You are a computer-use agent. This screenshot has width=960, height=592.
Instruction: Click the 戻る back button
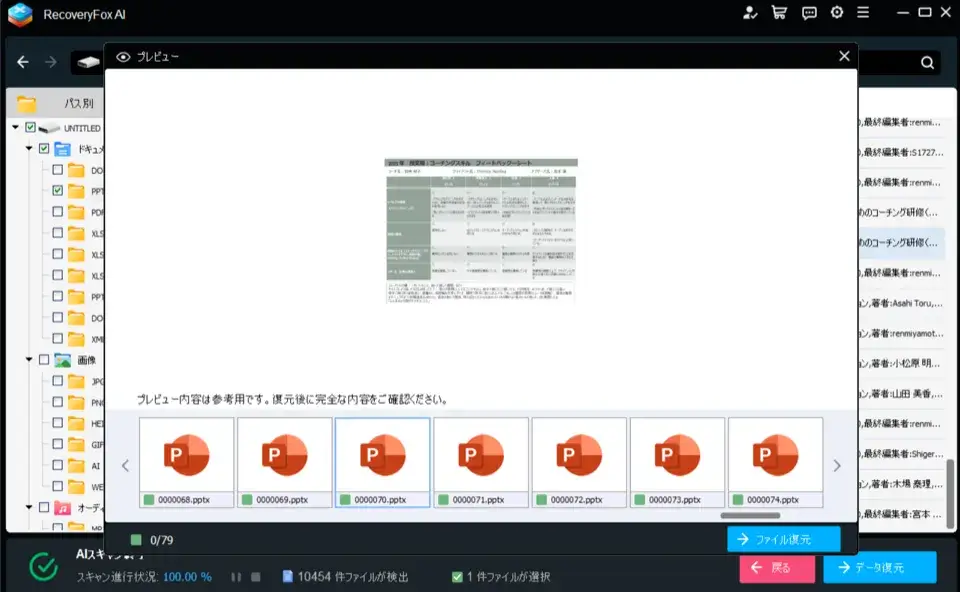(777, 568)
